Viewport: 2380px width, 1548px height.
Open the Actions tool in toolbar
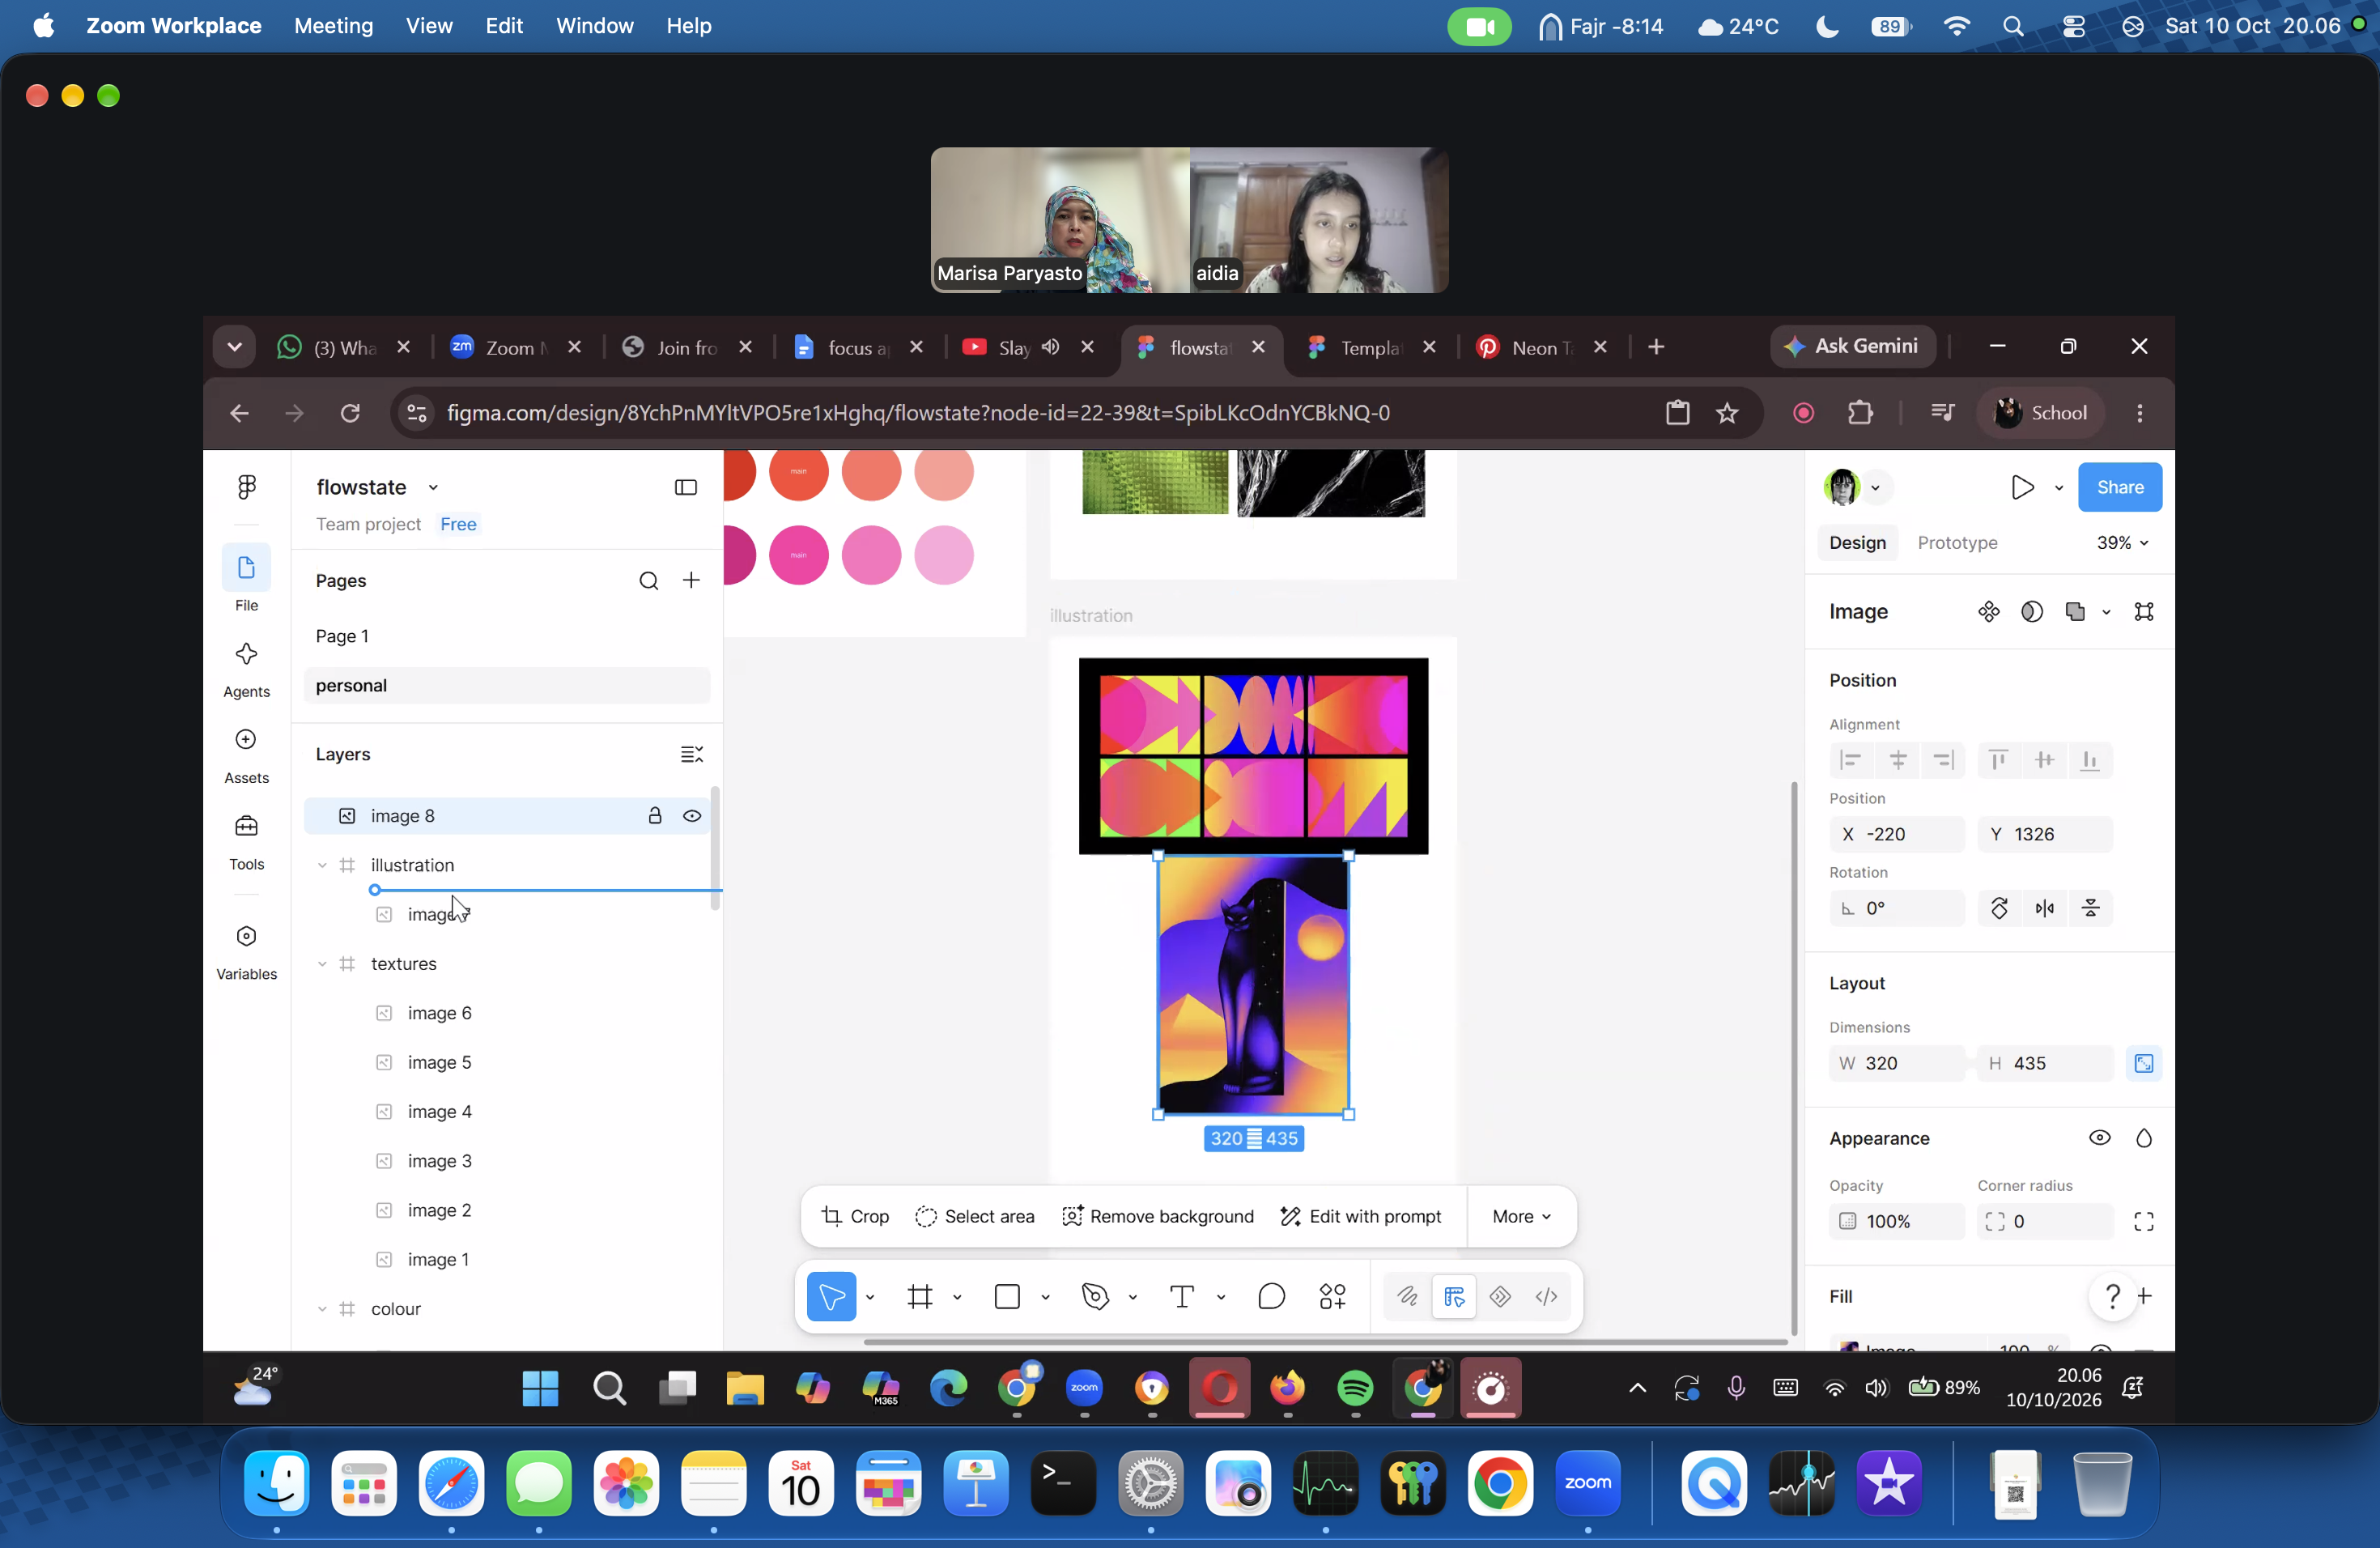coord(1332,1296)
